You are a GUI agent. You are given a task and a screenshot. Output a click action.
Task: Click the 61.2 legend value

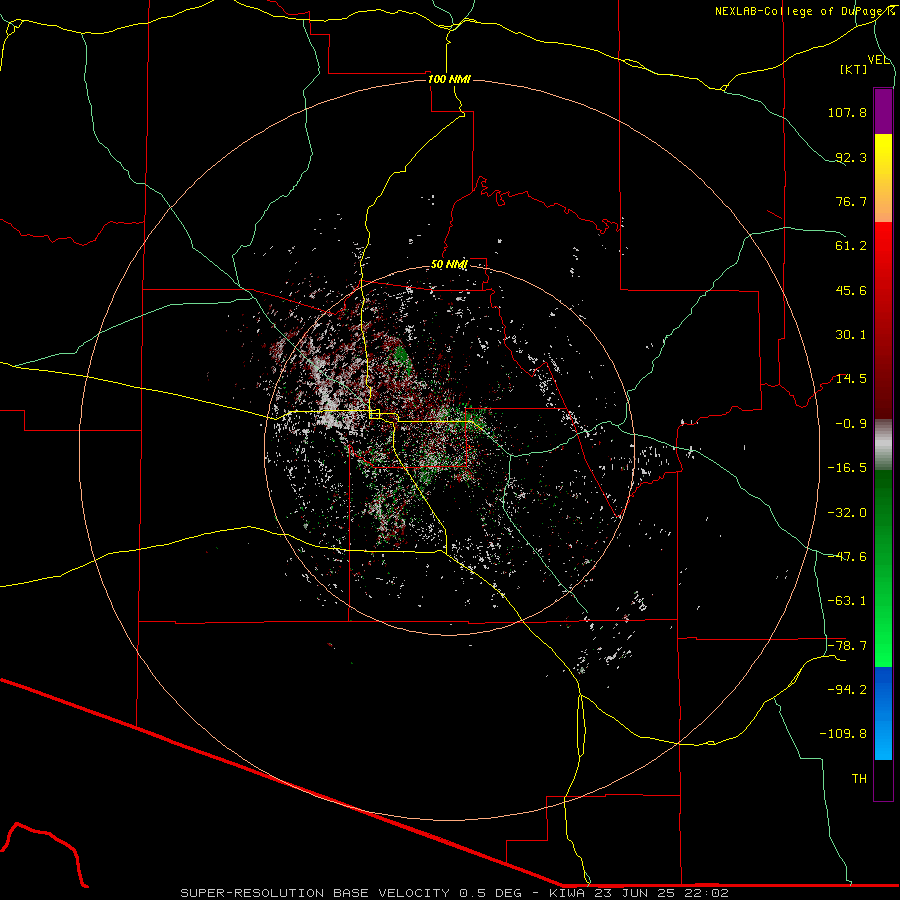851,246
